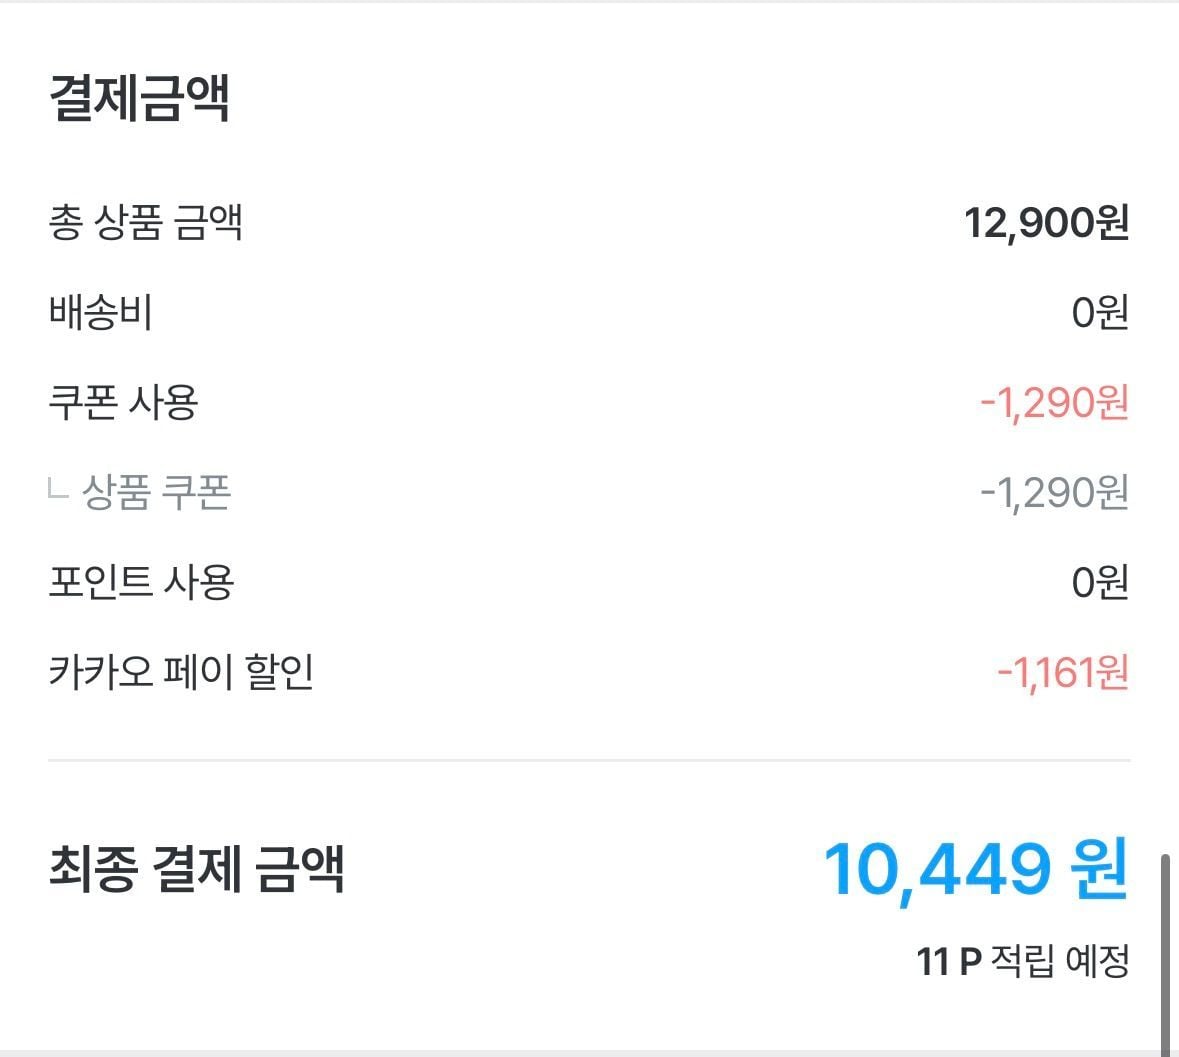Click the vertical scrollbar on the right edge
The width and height of the screenshot is (1179, 1057).
tap(1166, 950)
